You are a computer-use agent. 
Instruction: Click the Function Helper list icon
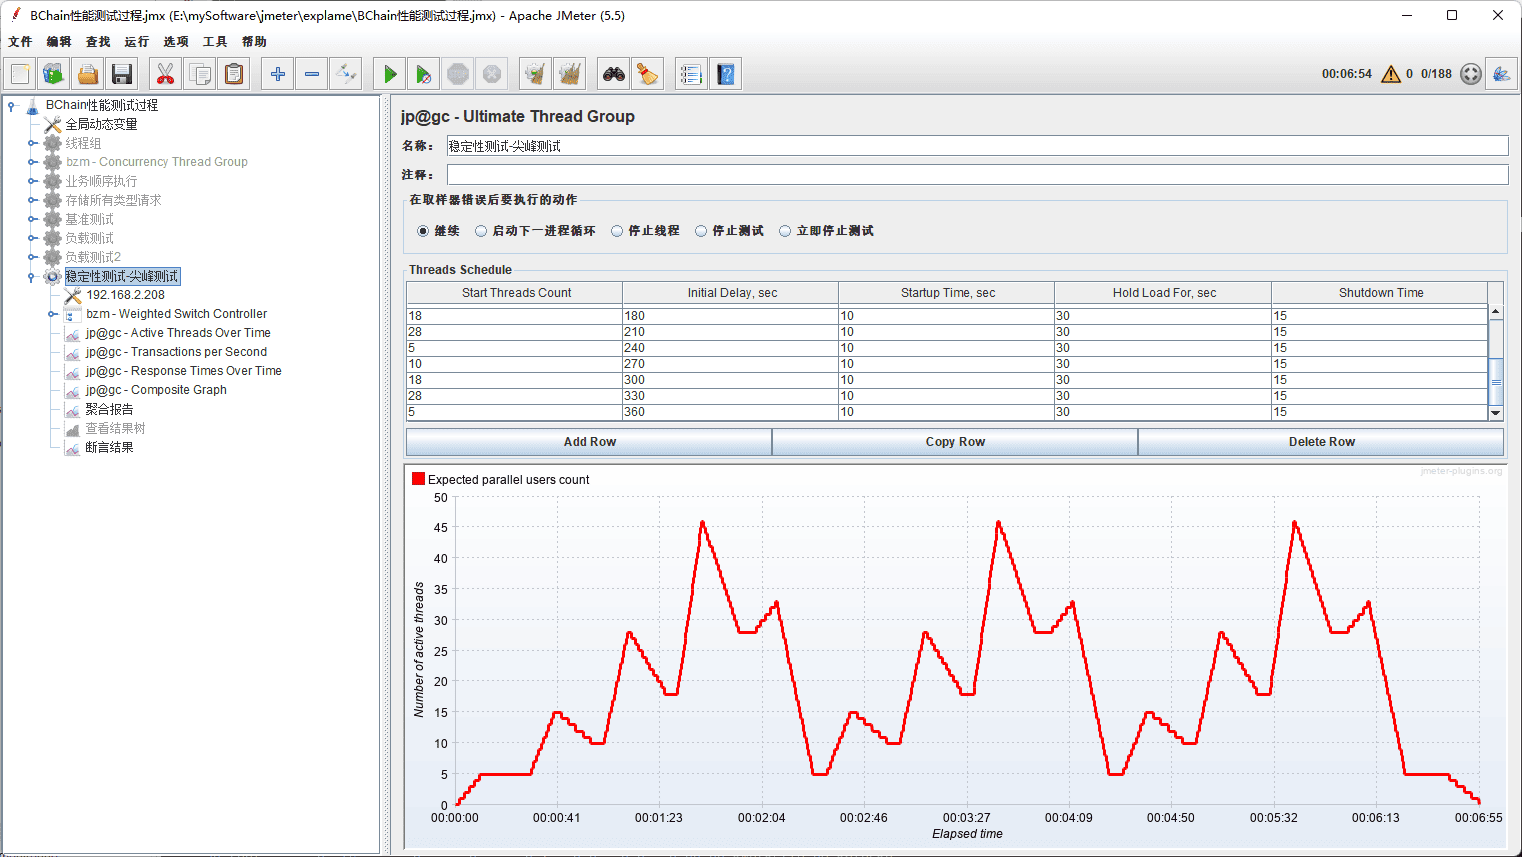[690, 74]
